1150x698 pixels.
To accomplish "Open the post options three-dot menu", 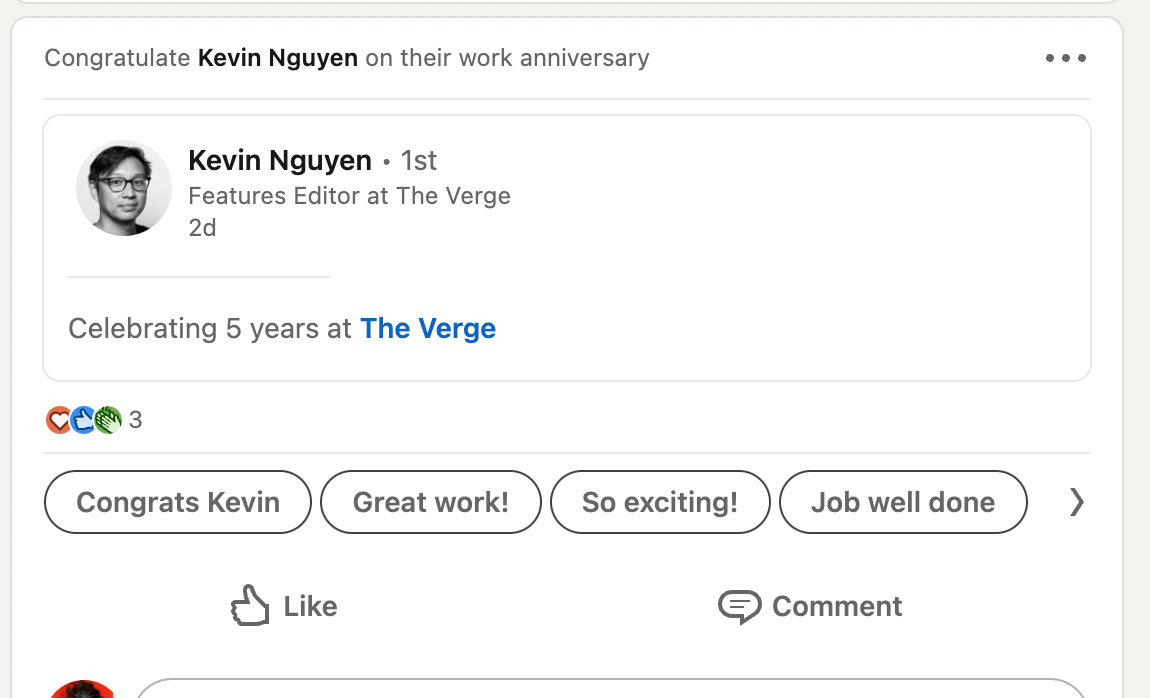I will click(x=1065, y=58).
